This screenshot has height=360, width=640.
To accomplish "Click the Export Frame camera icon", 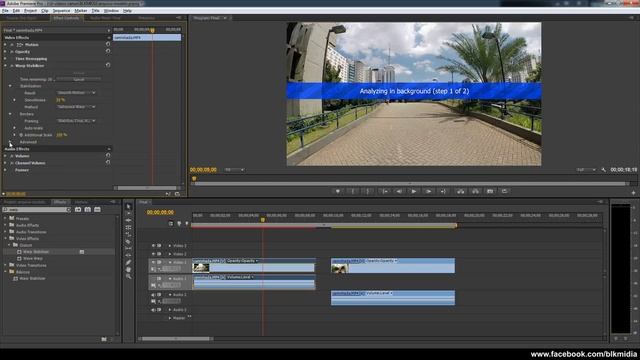I will click(490, 191).
